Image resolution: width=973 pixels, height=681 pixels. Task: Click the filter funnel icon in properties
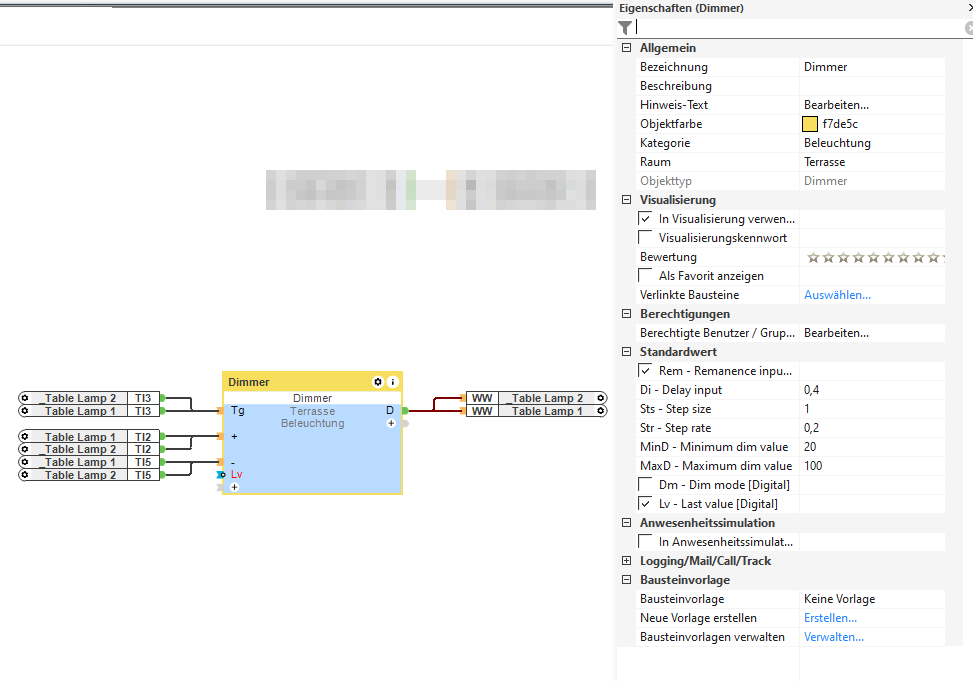coord(625,28)
